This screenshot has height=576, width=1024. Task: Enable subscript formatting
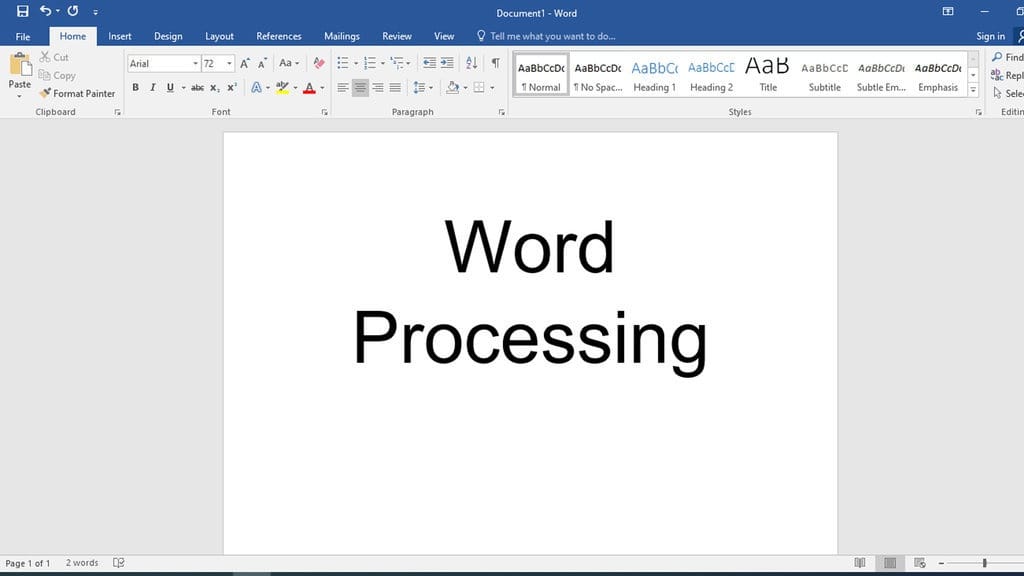214,87
